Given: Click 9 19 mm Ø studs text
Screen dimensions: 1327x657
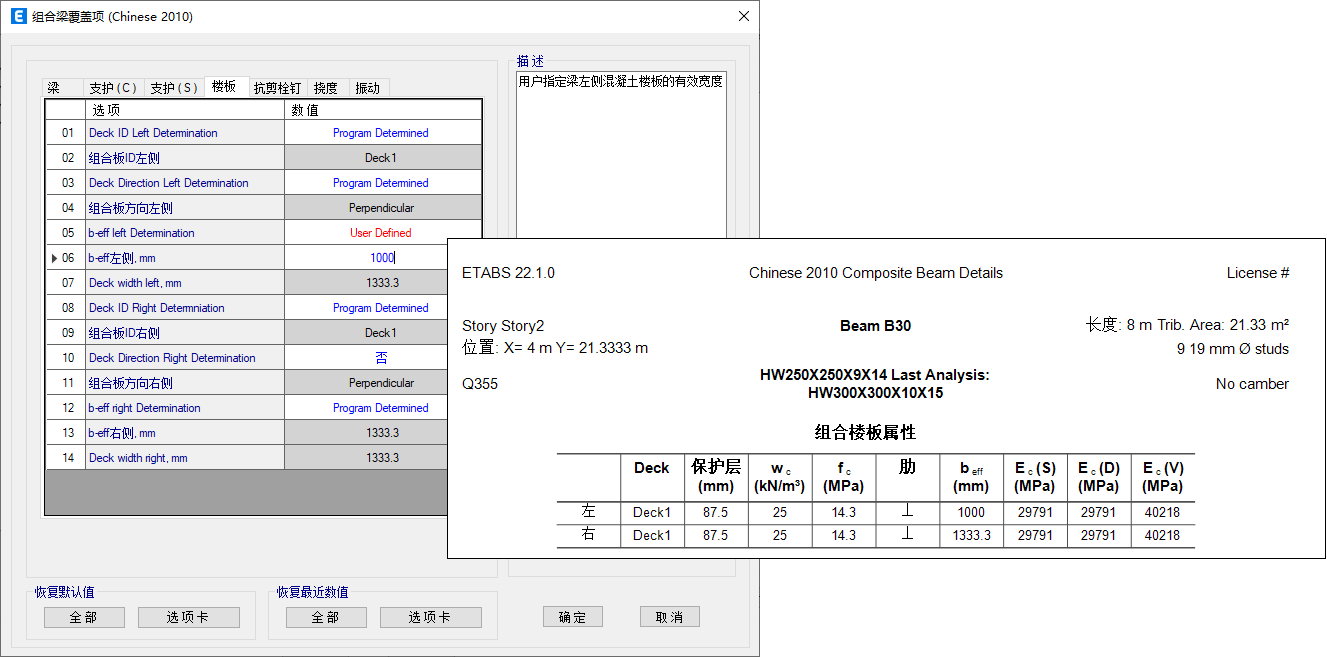Looking at the screenshot, I should click(1233, 349).
